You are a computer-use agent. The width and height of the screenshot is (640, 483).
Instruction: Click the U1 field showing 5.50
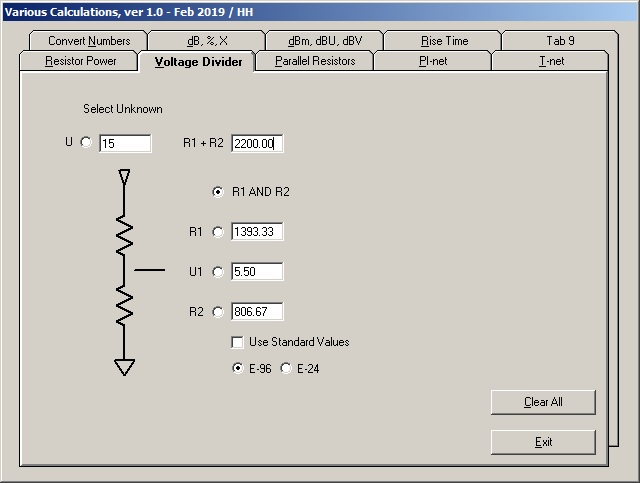tap(257, 272)
